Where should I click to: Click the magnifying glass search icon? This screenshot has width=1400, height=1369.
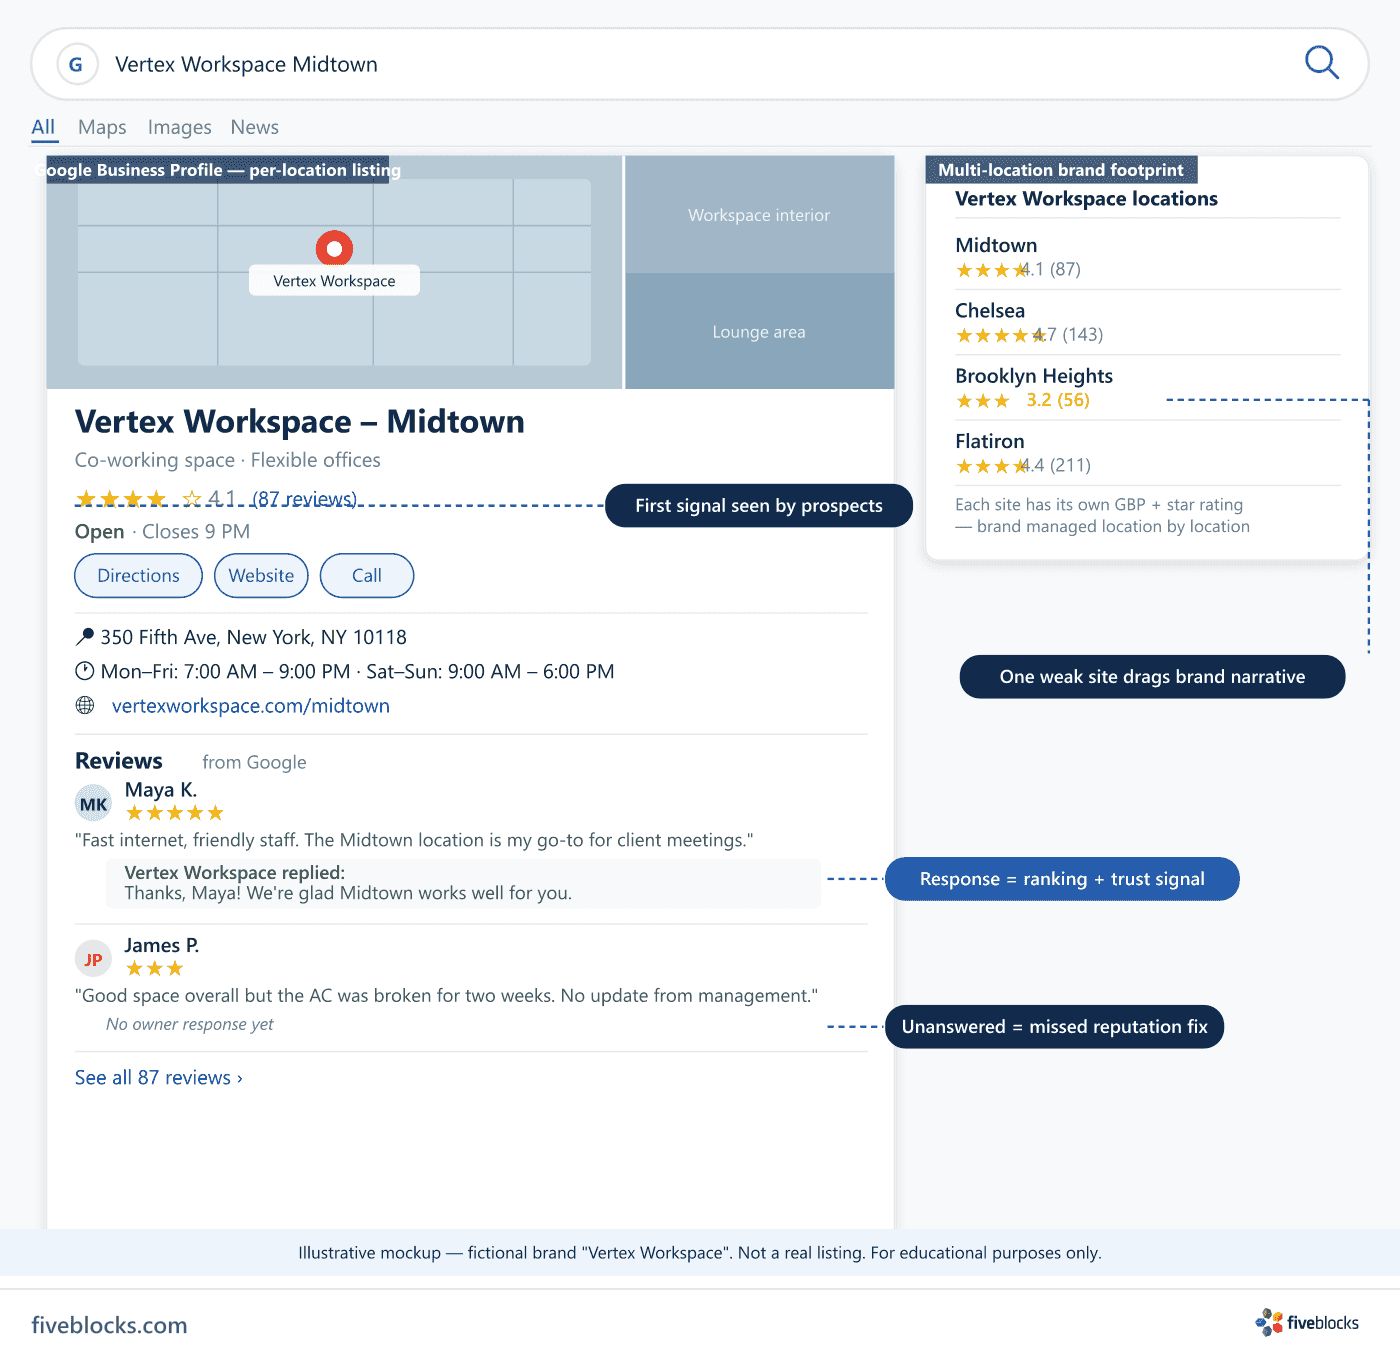tap(1321, 62)
